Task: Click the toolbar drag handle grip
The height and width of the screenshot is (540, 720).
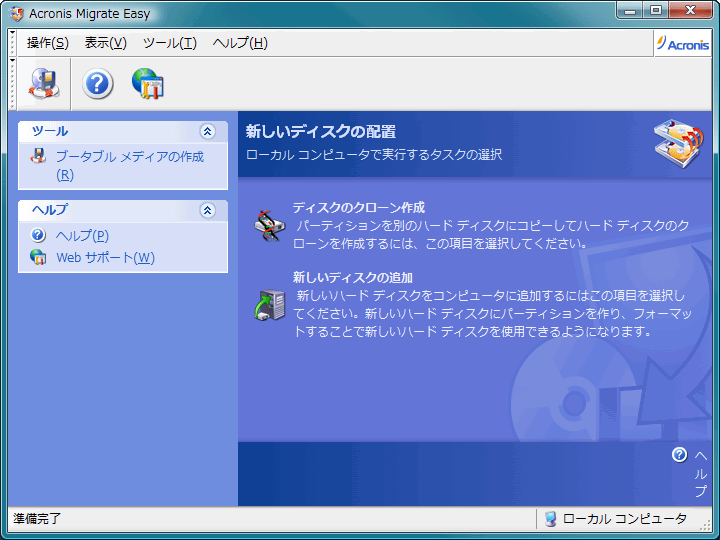Action: pos(12,84)
